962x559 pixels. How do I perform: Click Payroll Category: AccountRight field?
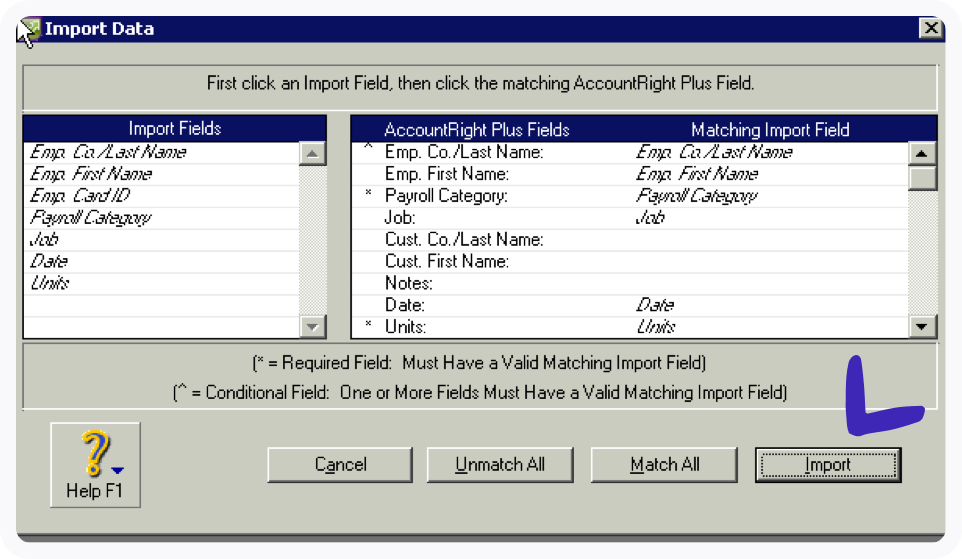click(446, 196)
